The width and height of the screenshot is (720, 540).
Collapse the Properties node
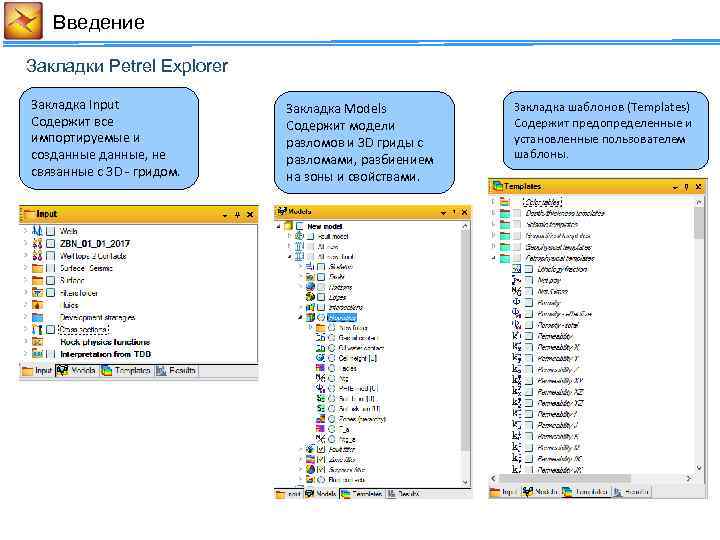300,317
